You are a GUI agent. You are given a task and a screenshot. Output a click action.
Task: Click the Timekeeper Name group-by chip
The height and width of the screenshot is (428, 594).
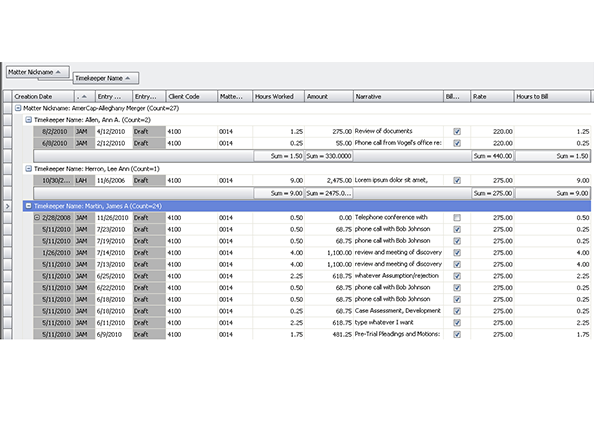pyautogui.click(x=106, y=78)
